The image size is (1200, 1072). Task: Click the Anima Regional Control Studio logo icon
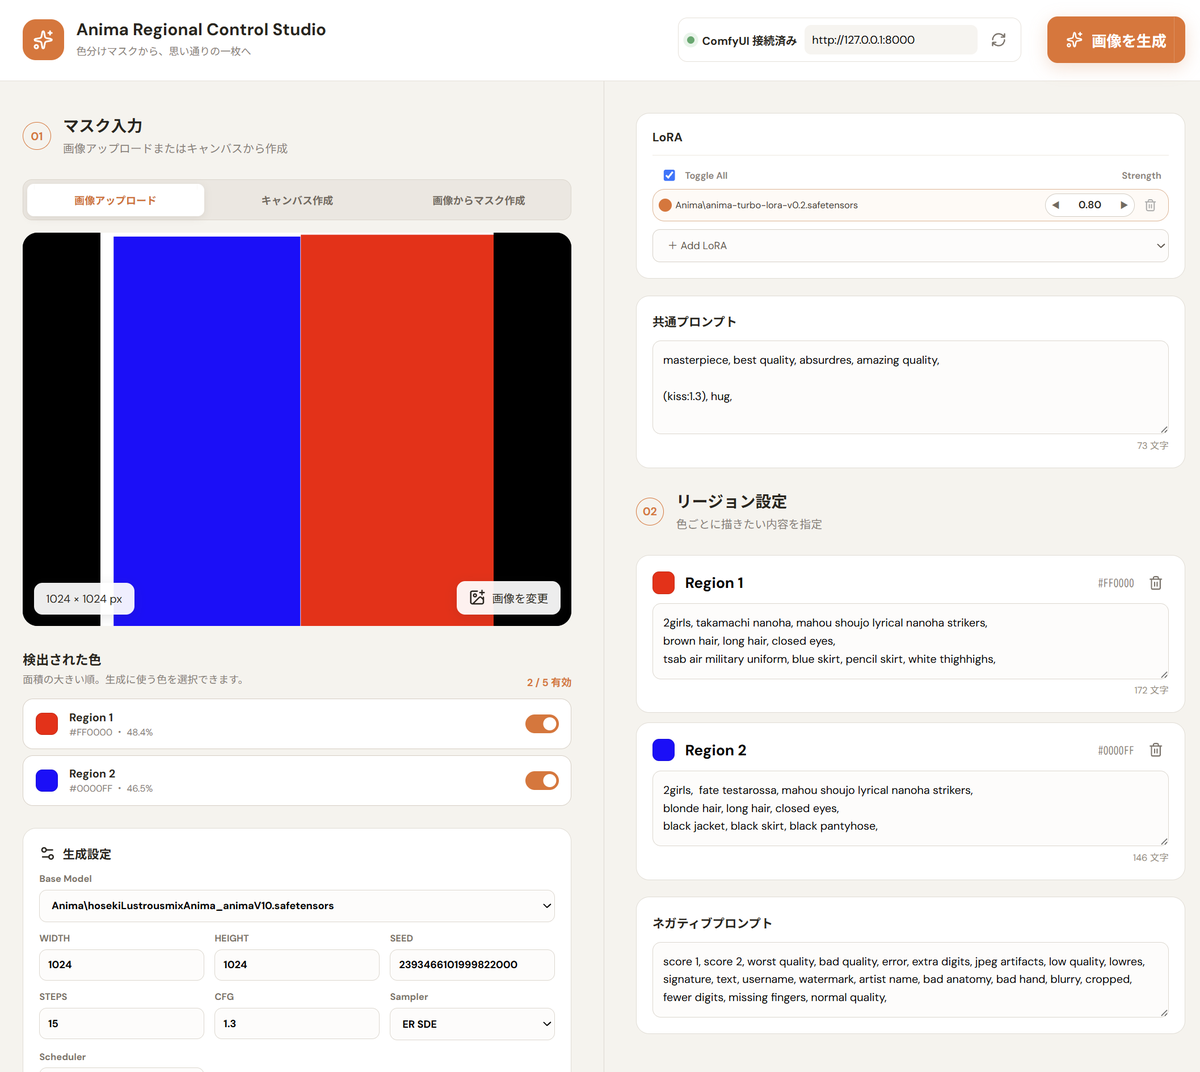(43, 40)
